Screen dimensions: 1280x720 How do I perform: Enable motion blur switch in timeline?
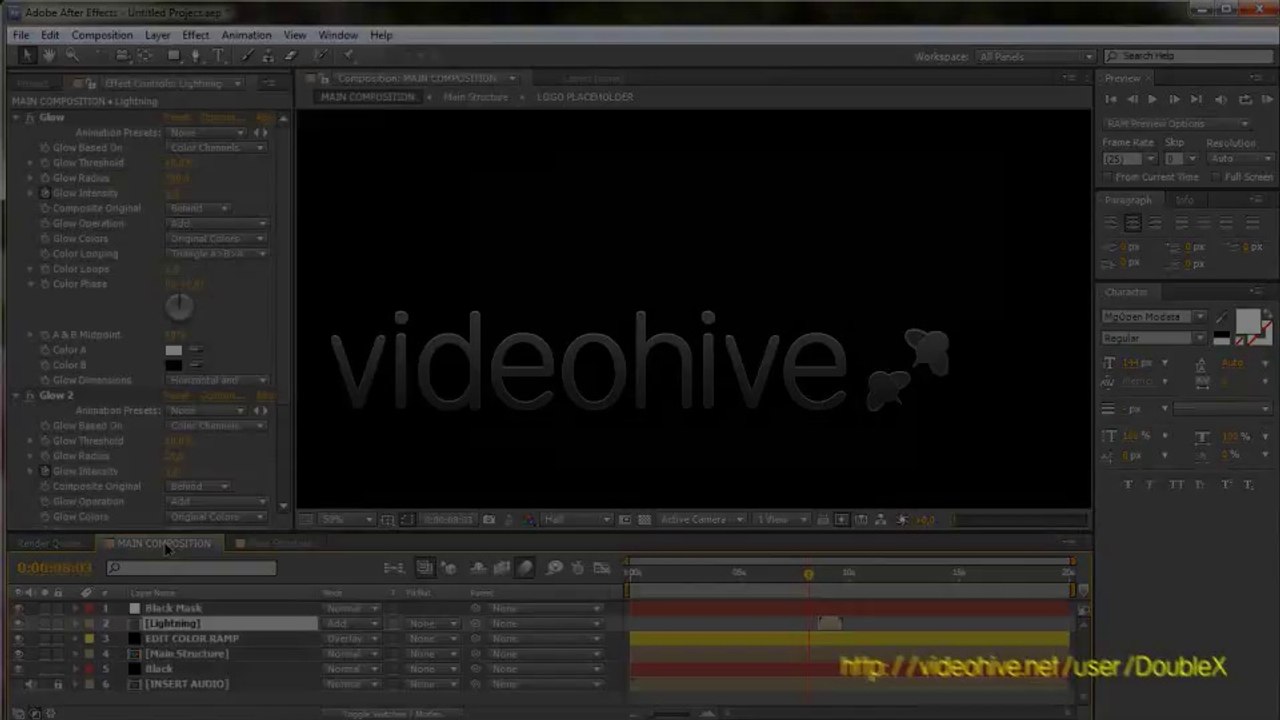tap(526, 568)
